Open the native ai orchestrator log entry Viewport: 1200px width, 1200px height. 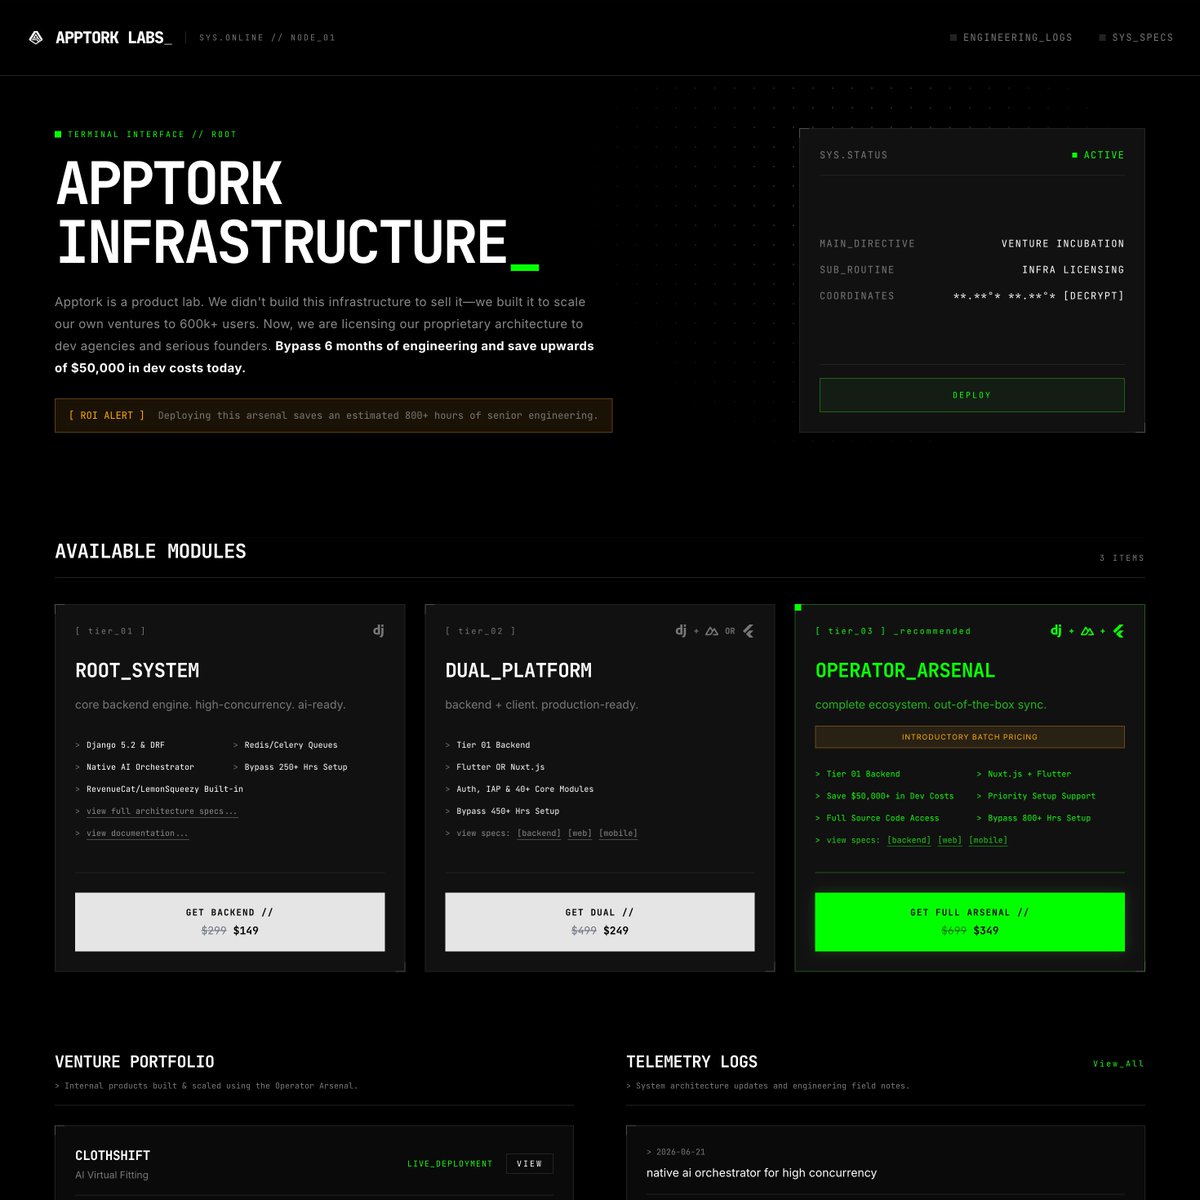click(762, 1173)
